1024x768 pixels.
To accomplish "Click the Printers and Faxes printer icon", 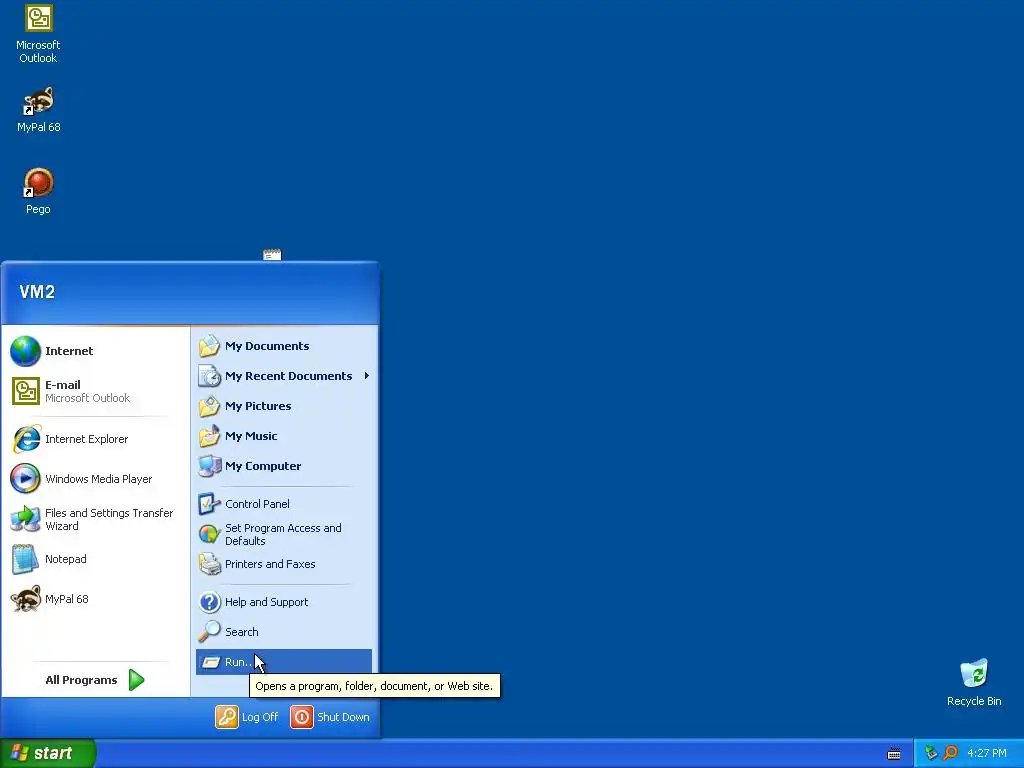I will (x=209, y=564).
